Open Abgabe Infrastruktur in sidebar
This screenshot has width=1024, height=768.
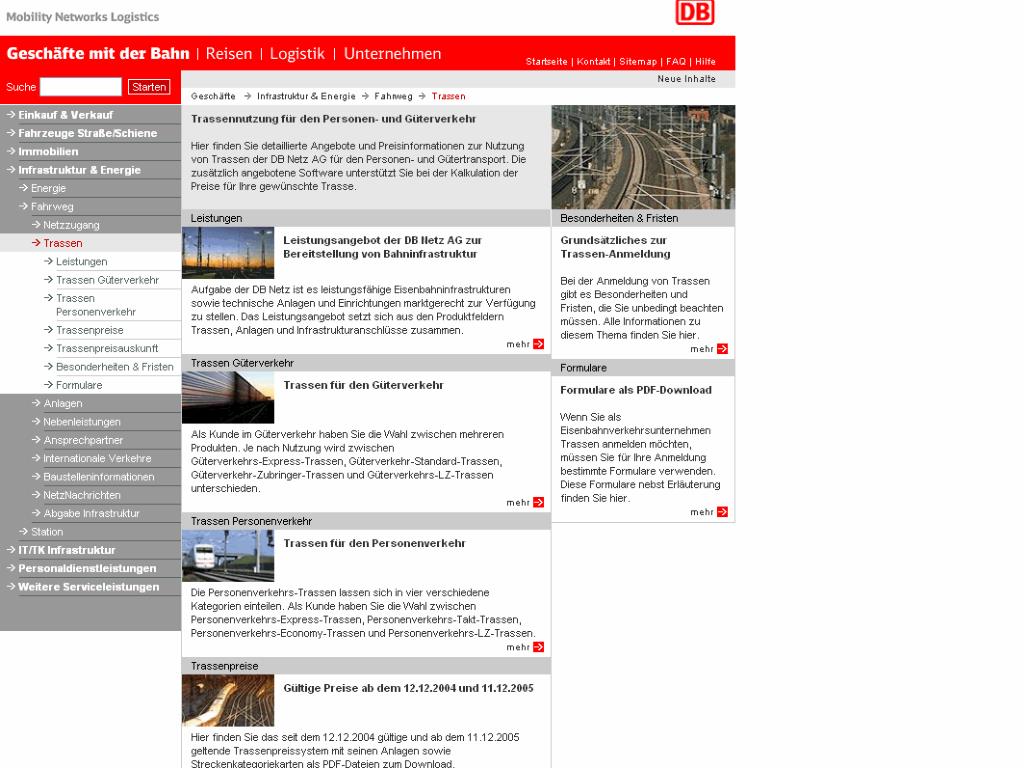90,513
